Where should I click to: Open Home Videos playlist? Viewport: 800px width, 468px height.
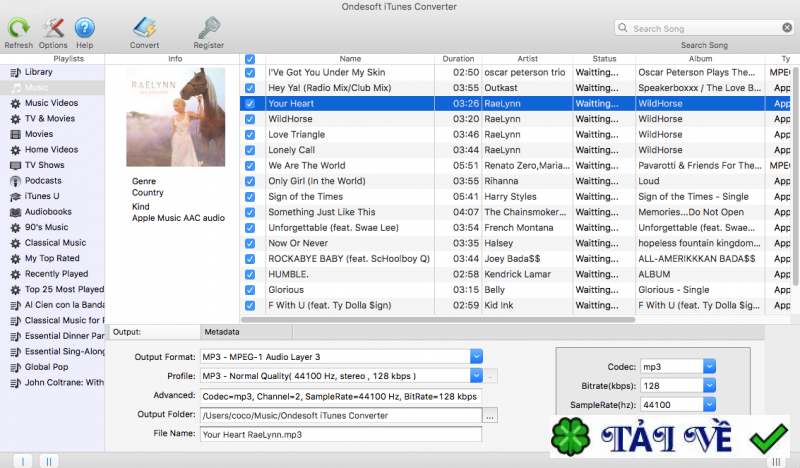pyautogui.click(x=52, y=150)
